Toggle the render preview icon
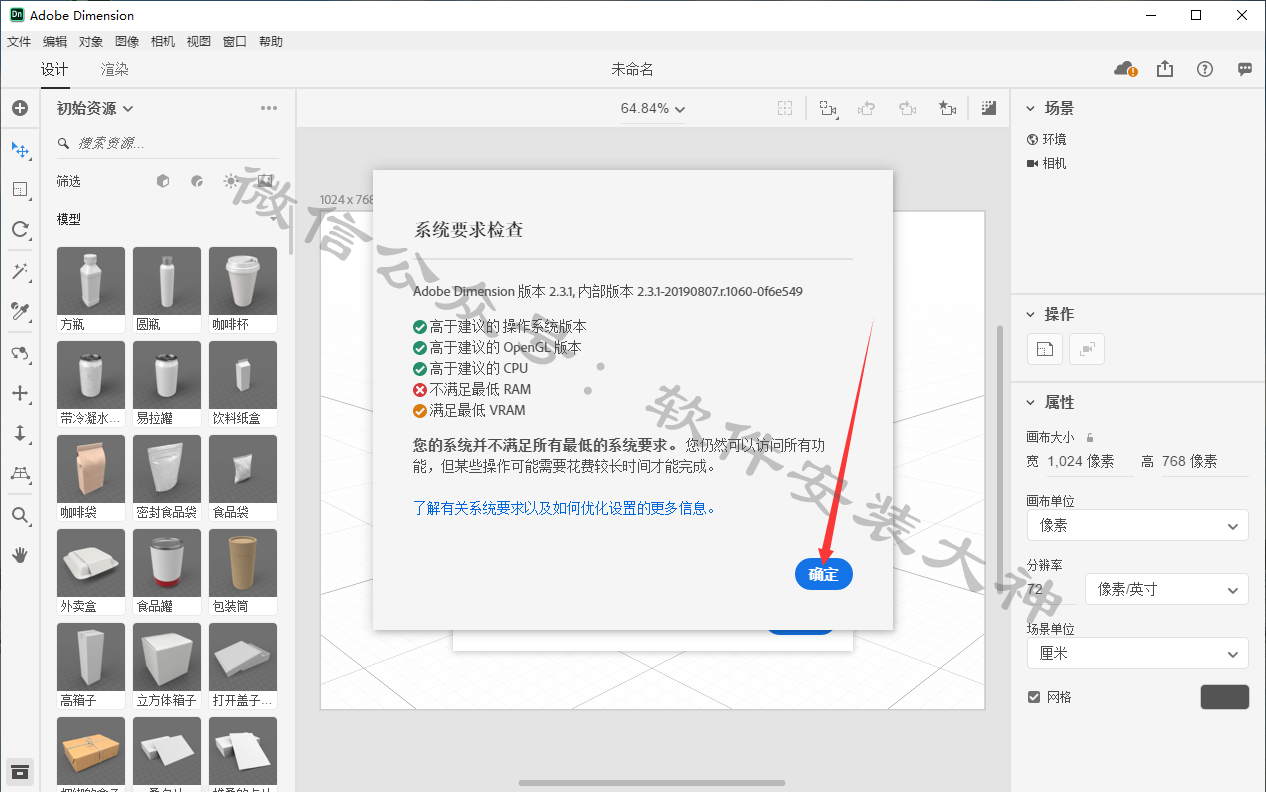Image resolution: width=1266 pixels, height=792 pixels. tap(989, 108)
